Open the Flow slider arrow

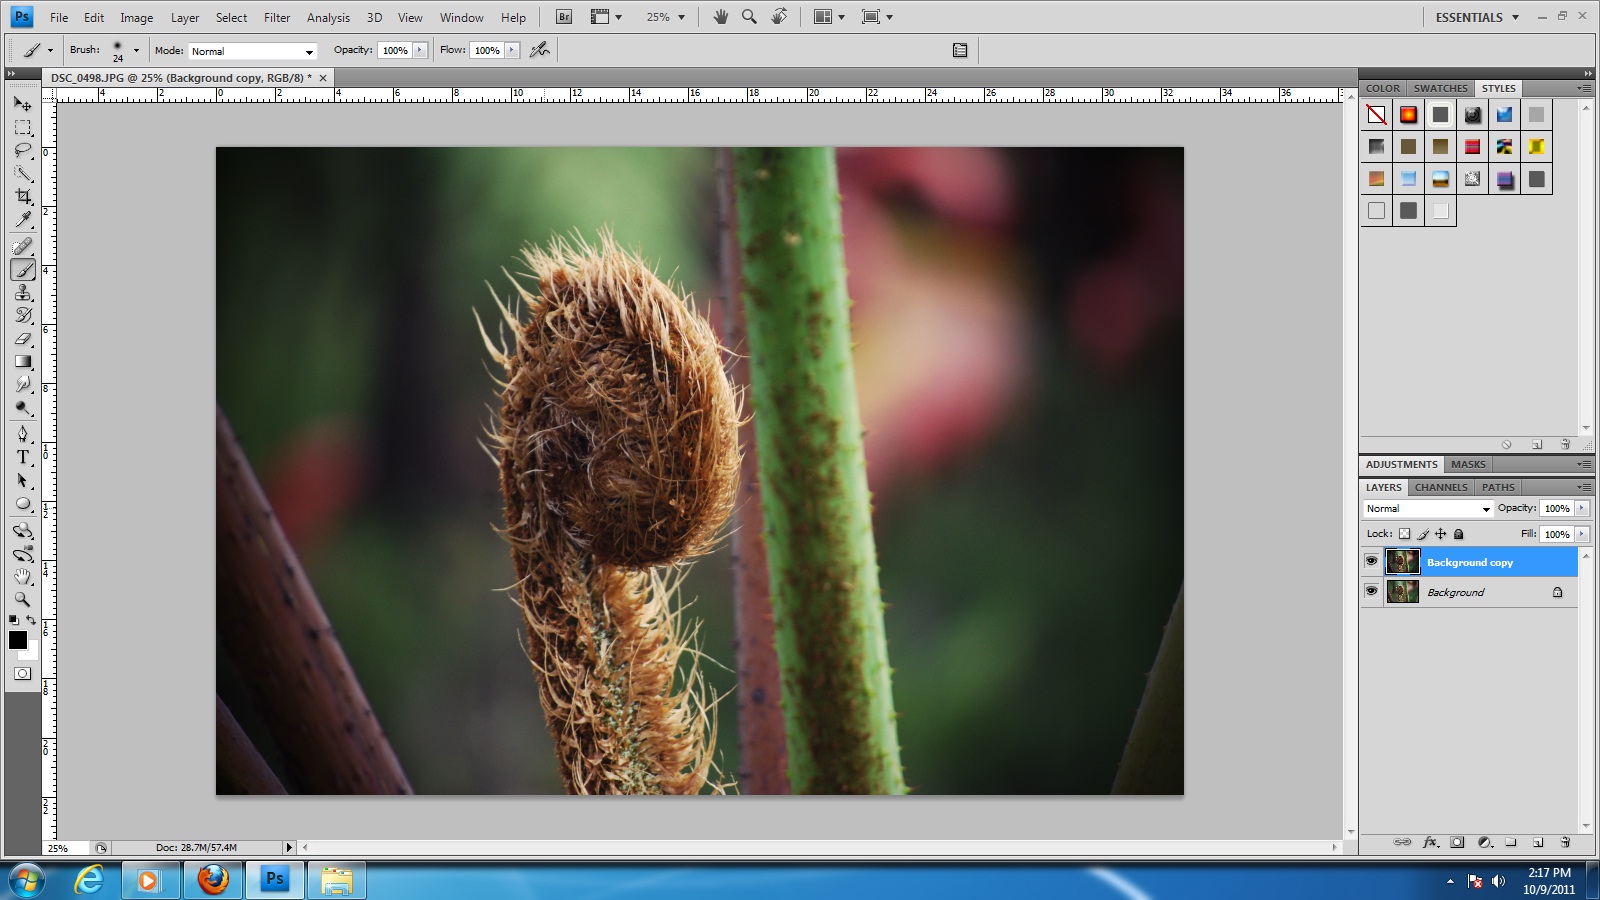(512, 50)
